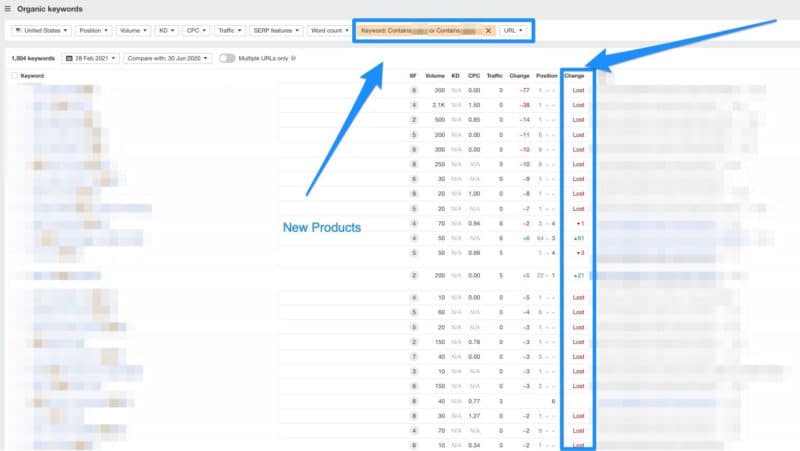Select the 0.85 CPC cell
This screenshot has height=451, width=800.
[x=474, y=120]
